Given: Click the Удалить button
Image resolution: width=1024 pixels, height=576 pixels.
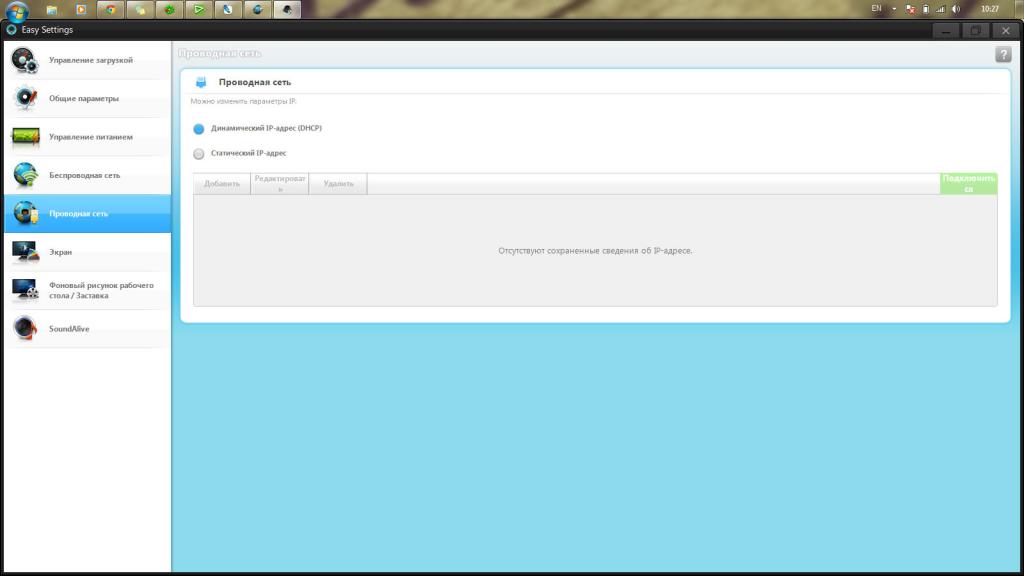Looking at the screenshot, I should point(338,184).
